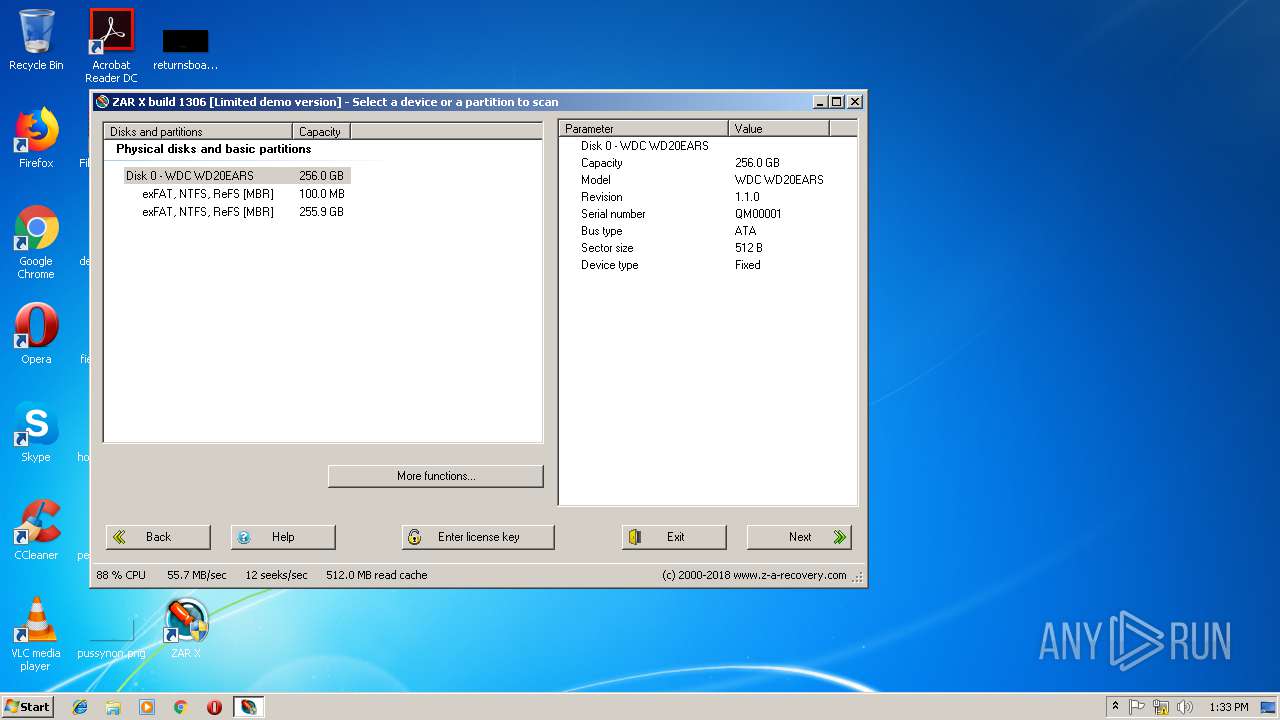Image resolution: width=1280 pixels, height=720 pixels.
Task: Click the volume speaker tray icon
Action: click(1185, 707)
